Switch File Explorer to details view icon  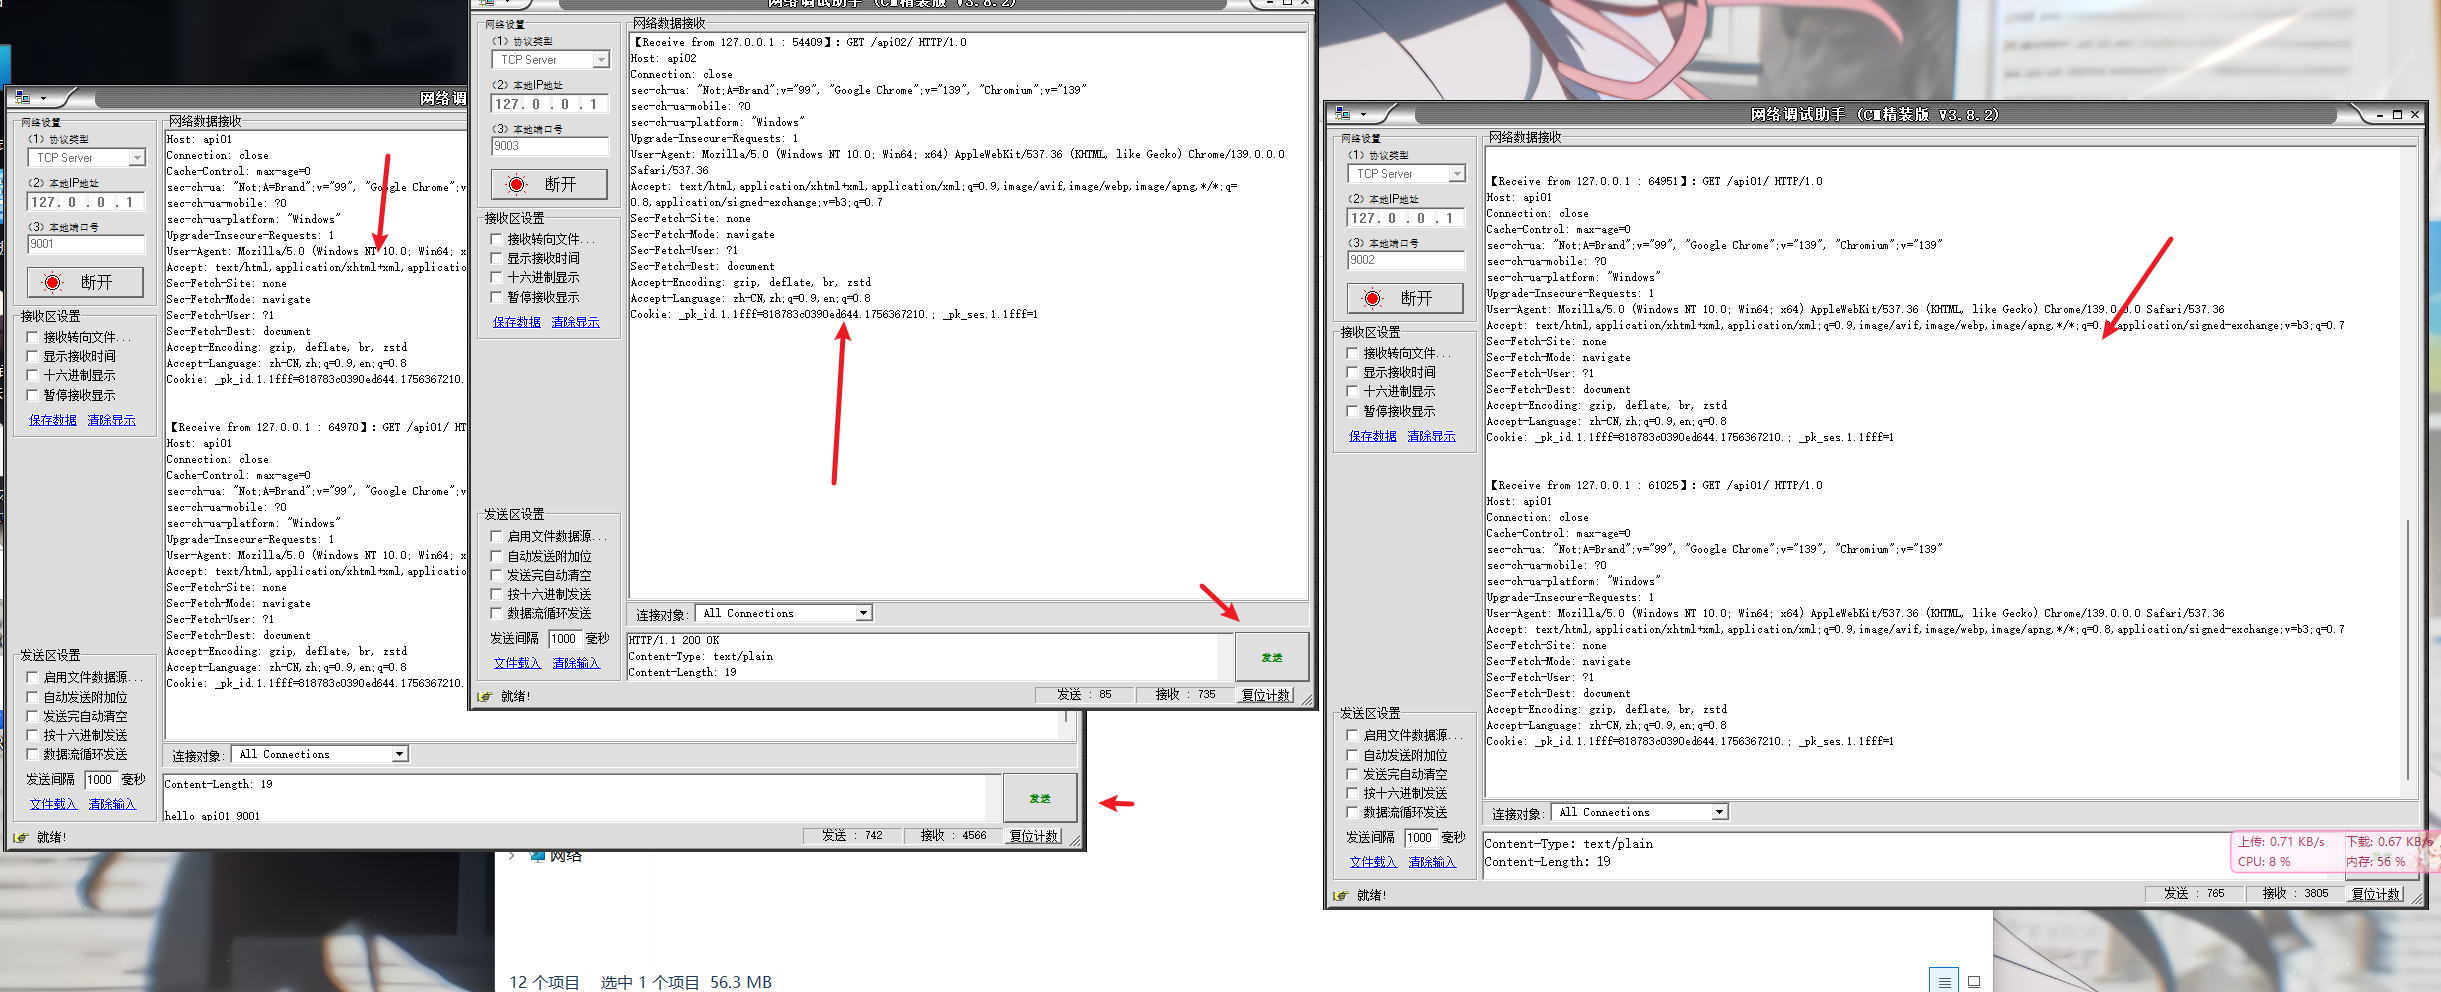pos(1943,981)
